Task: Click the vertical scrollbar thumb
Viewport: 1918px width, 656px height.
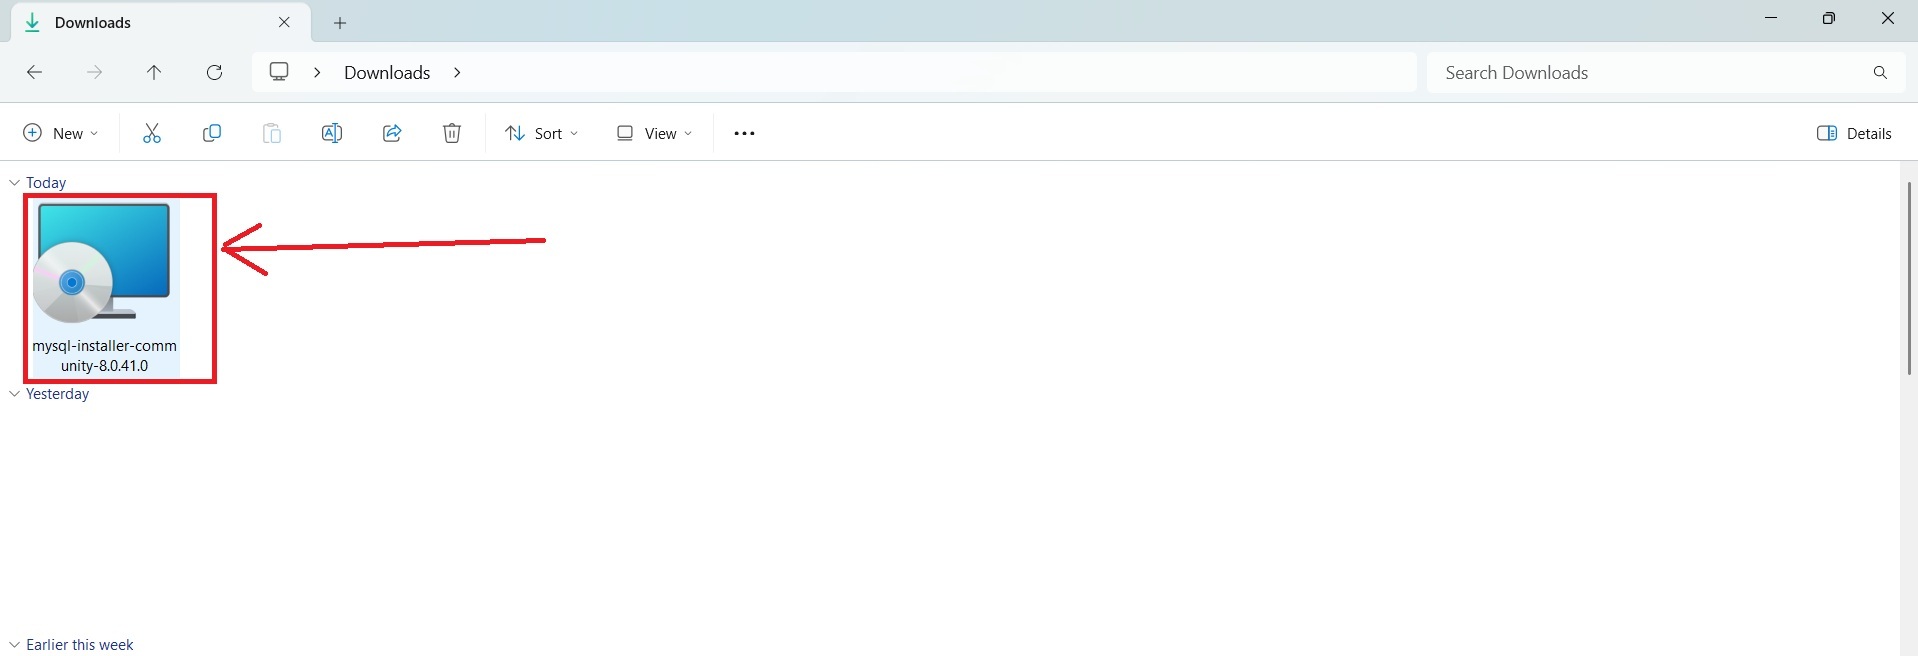Action: tap(1909, 278)
